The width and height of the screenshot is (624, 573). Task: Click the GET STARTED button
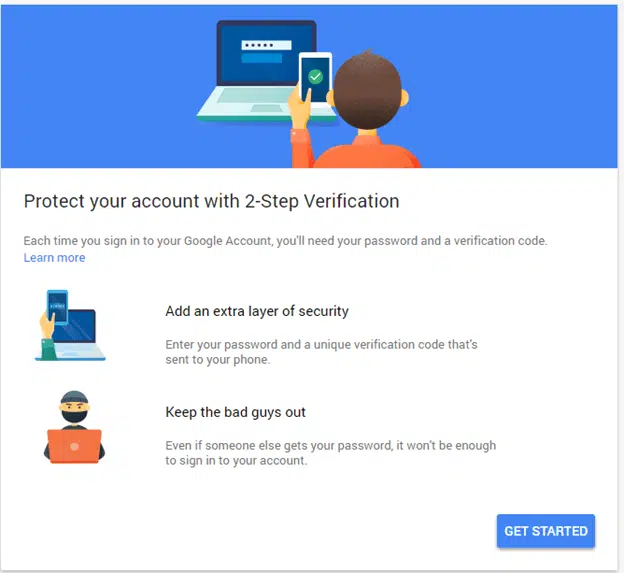(546, 531)
